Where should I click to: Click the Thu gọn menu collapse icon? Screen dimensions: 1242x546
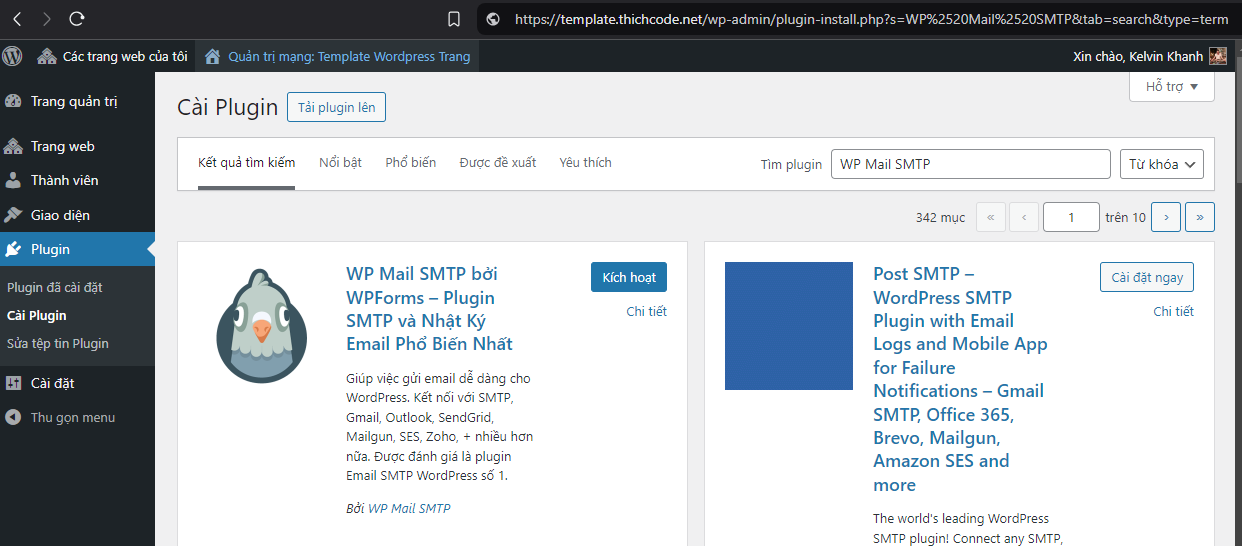pos(13,417)
